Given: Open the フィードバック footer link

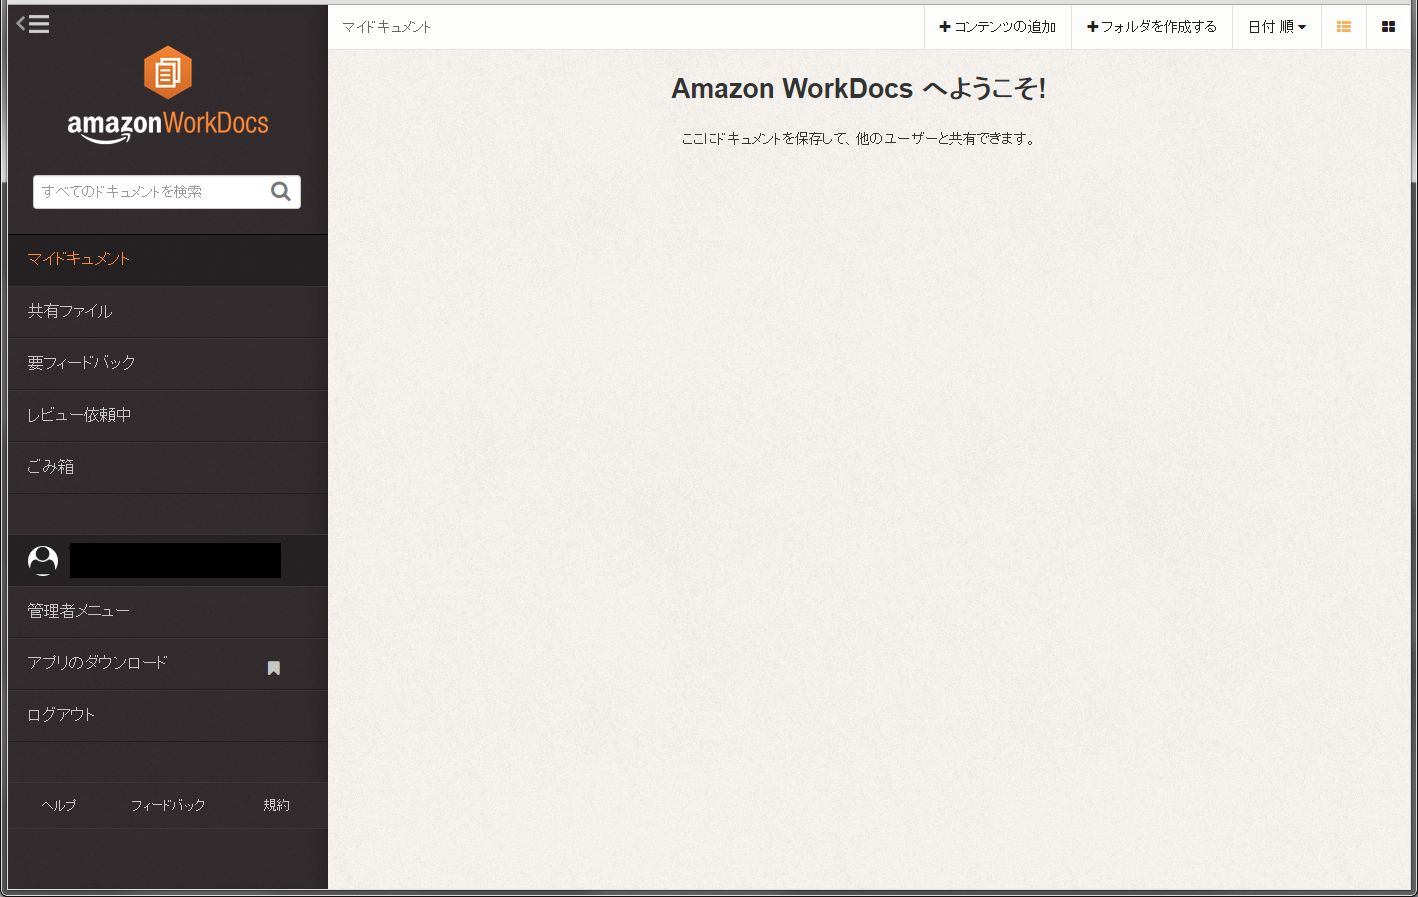Looking at the screenshot, I should coord(168,805).
